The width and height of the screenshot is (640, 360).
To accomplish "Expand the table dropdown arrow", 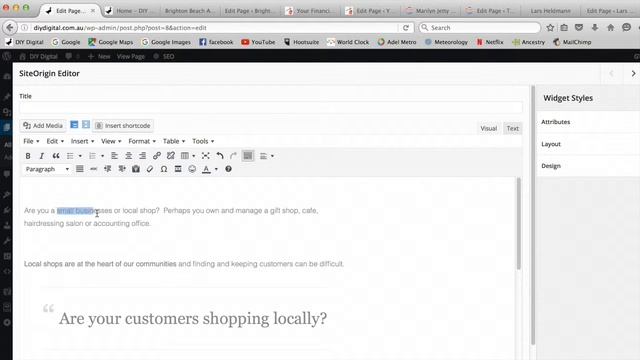I will [x=194, y=156].
